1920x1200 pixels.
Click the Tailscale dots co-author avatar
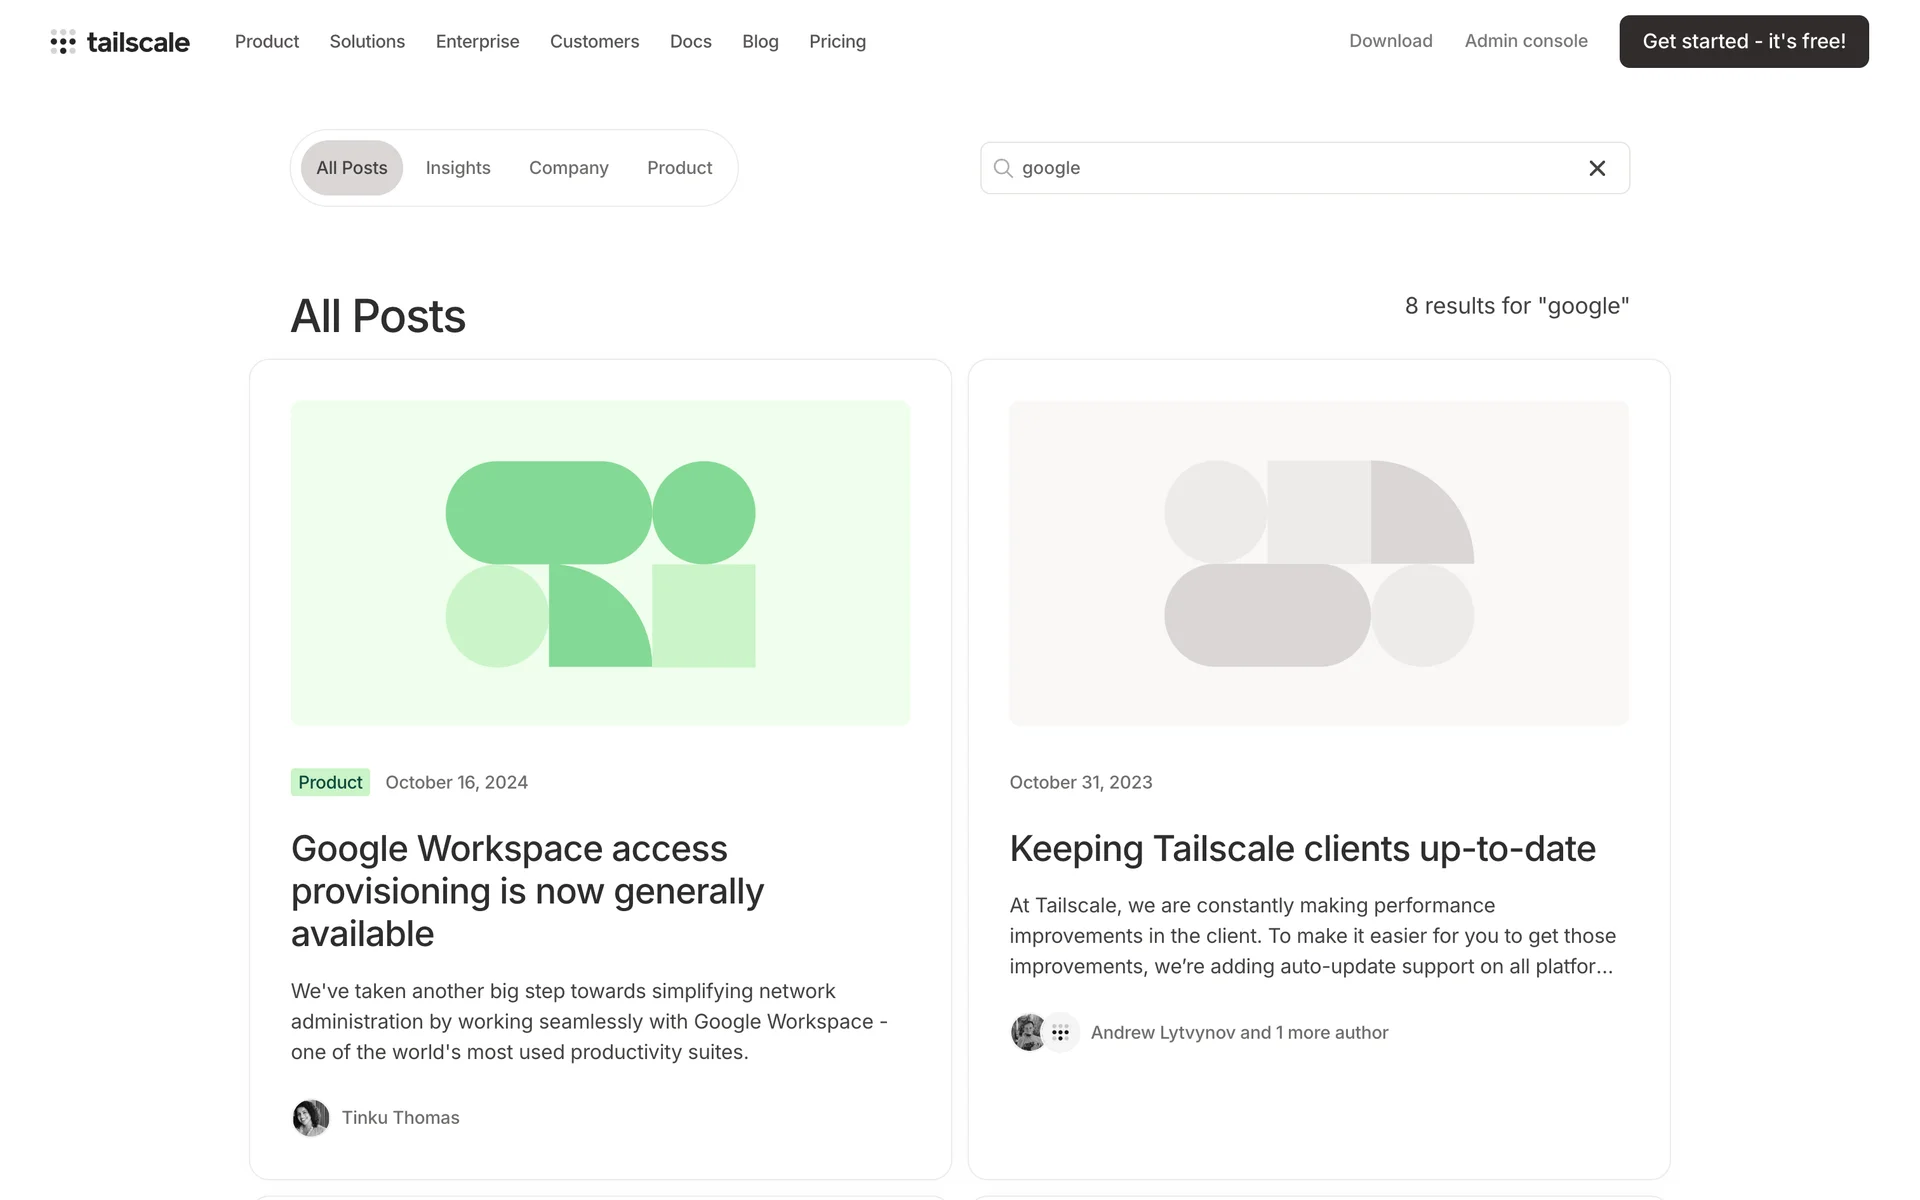(x=1061, y=1033)
